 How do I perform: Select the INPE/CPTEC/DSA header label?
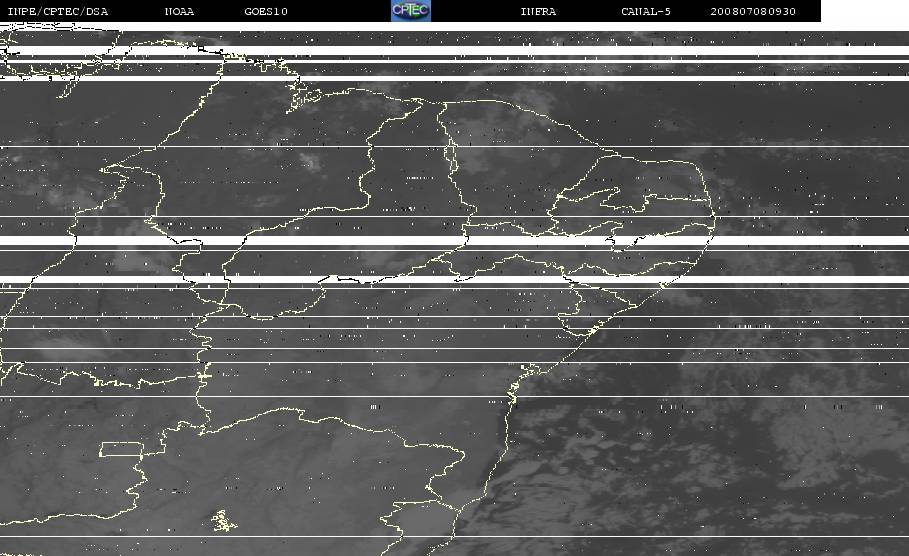pos(57,11)
